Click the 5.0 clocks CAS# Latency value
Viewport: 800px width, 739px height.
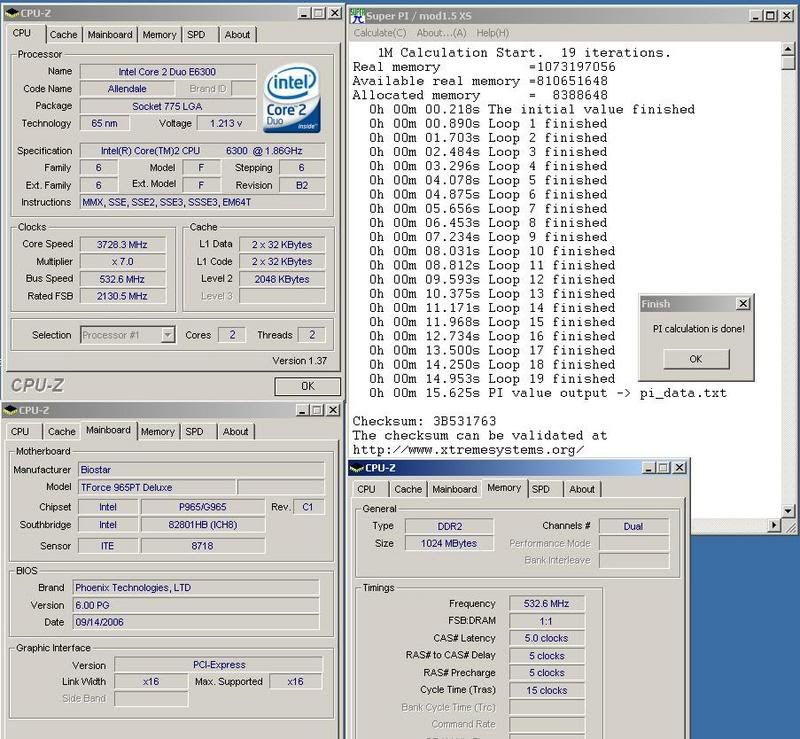click(546, 638)
